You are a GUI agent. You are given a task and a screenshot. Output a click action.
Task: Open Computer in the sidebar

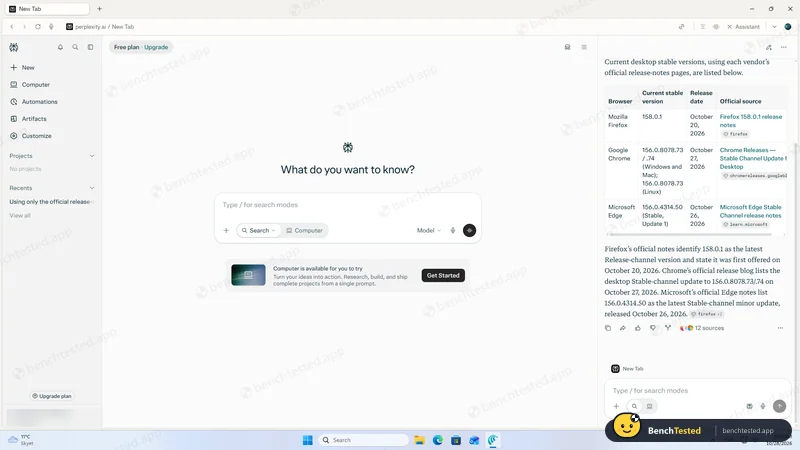tap(30, 85)
